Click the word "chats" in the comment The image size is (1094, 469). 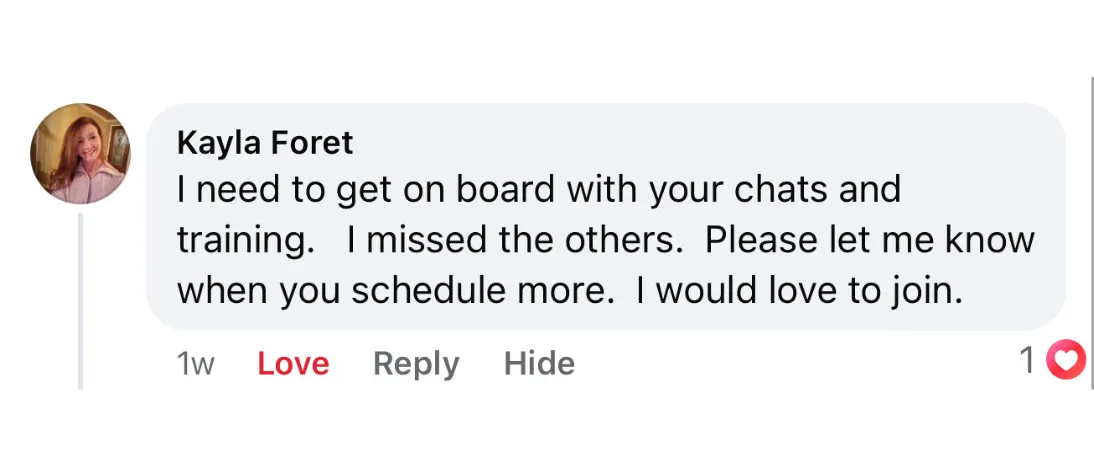(790, 189)
